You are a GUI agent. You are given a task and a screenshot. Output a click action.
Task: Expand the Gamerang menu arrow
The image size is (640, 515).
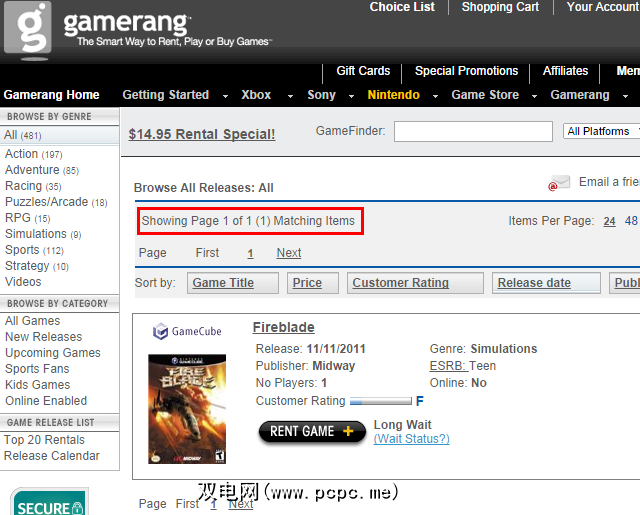625,96
